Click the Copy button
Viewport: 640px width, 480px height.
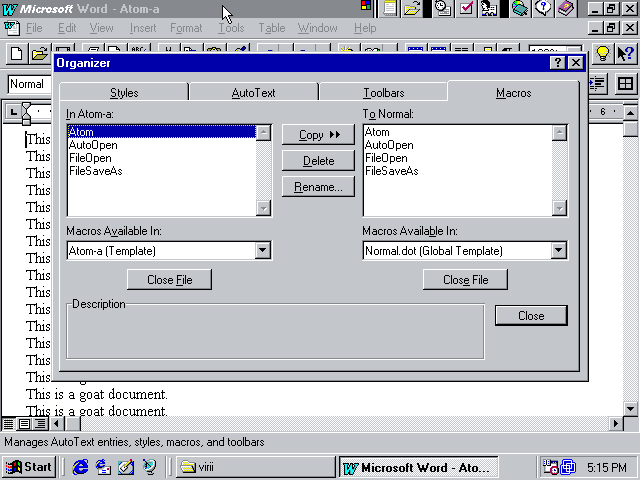click(x=318, y=135)
